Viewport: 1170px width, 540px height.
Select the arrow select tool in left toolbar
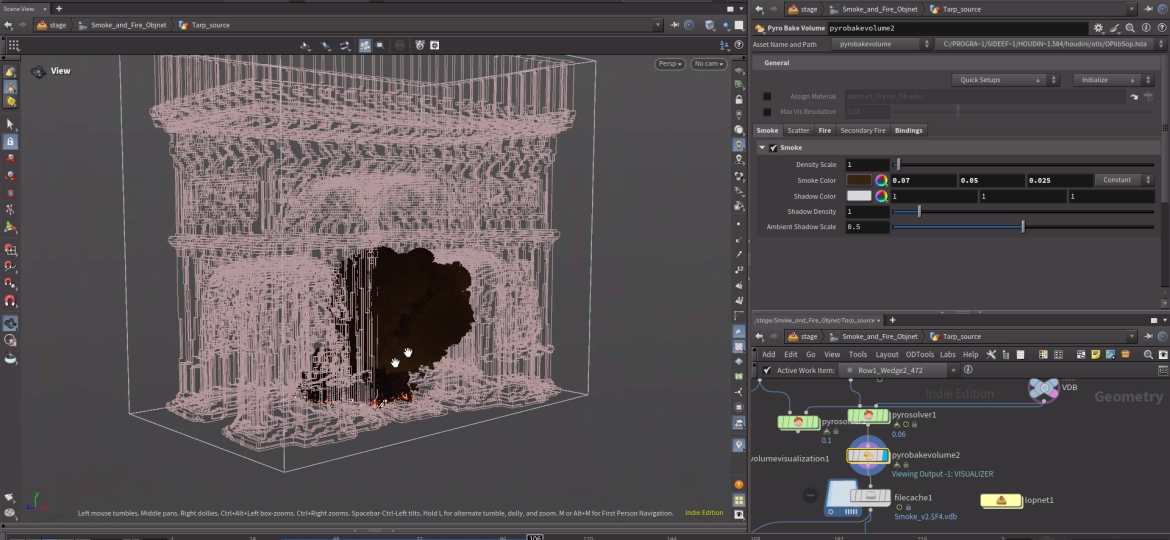pyautogui.click(x=11, y=124)
